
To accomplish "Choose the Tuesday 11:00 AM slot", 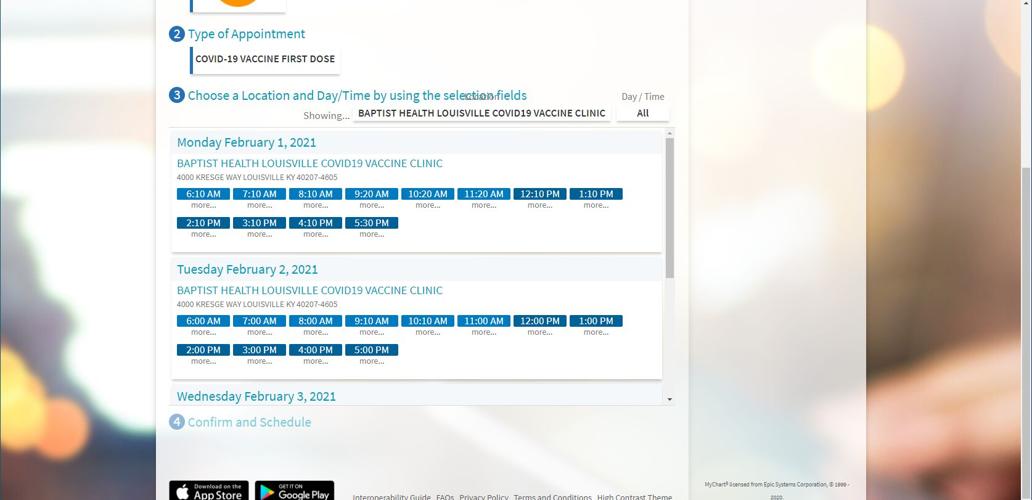I will tap(484, 321).
